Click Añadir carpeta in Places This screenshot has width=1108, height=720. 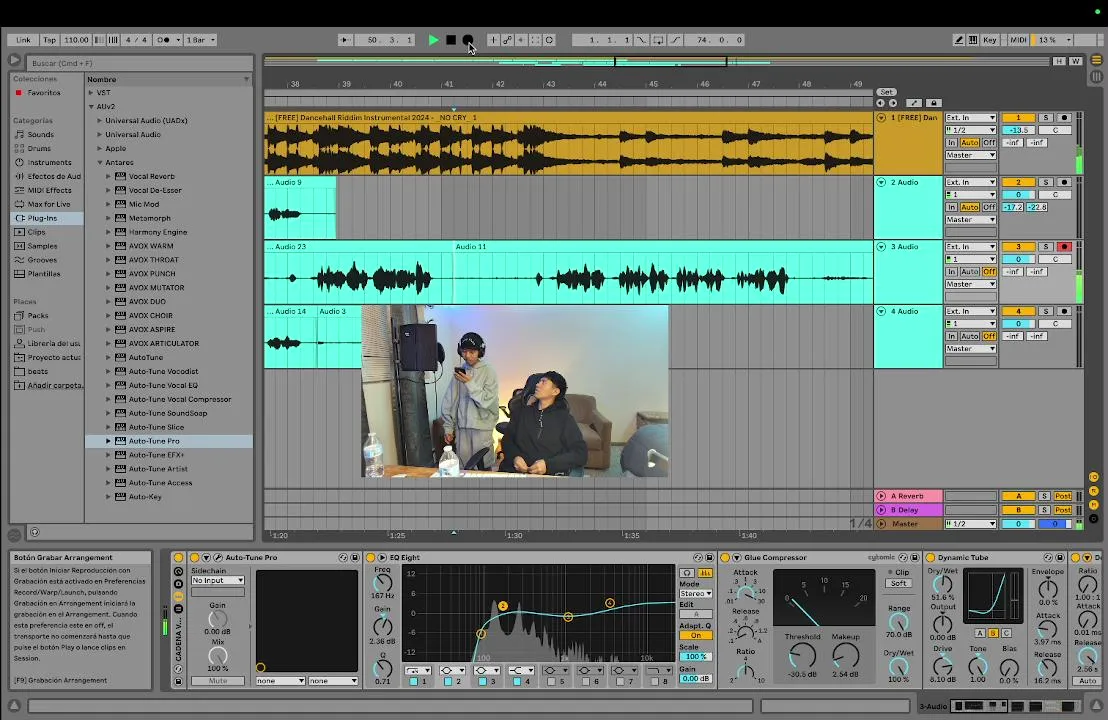pos(54,385)
